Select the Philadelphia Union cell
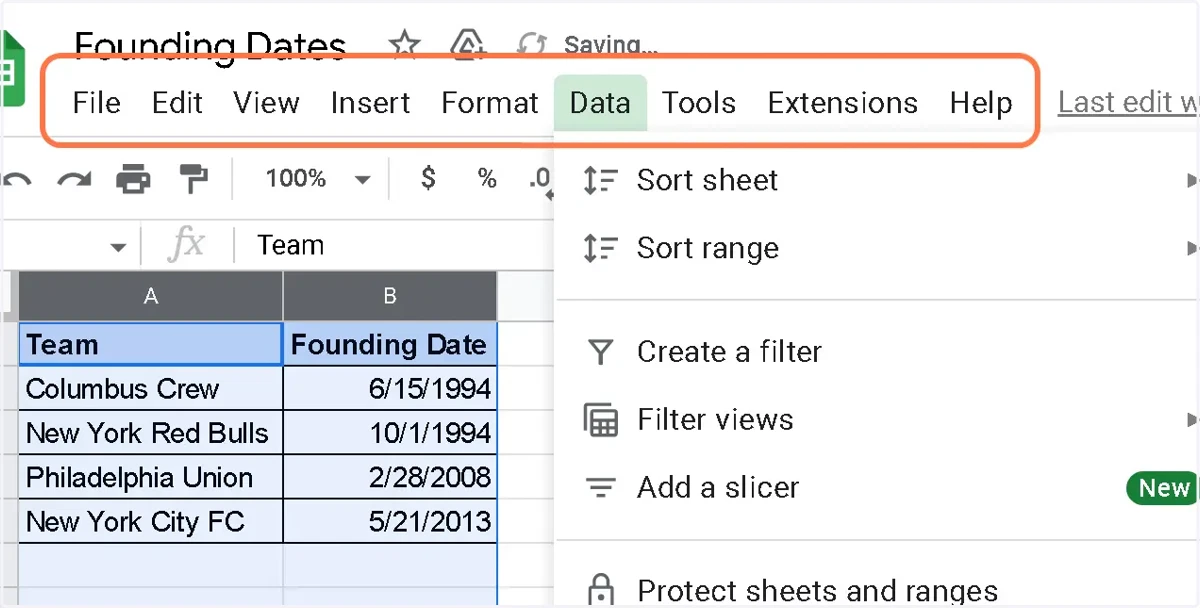Screen dimensions: 1200x608 click(x=151, y=476)
